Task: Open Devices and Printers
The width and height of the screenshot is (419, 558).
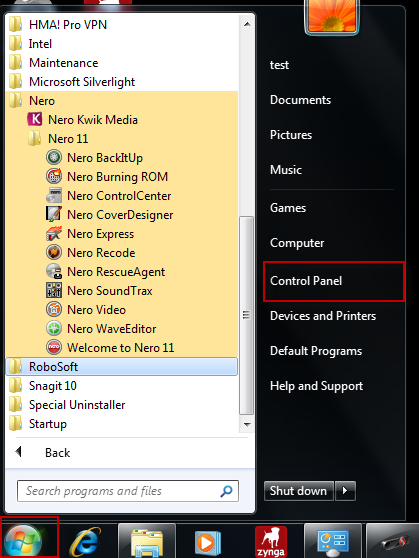Action: (x=323, y=316)
